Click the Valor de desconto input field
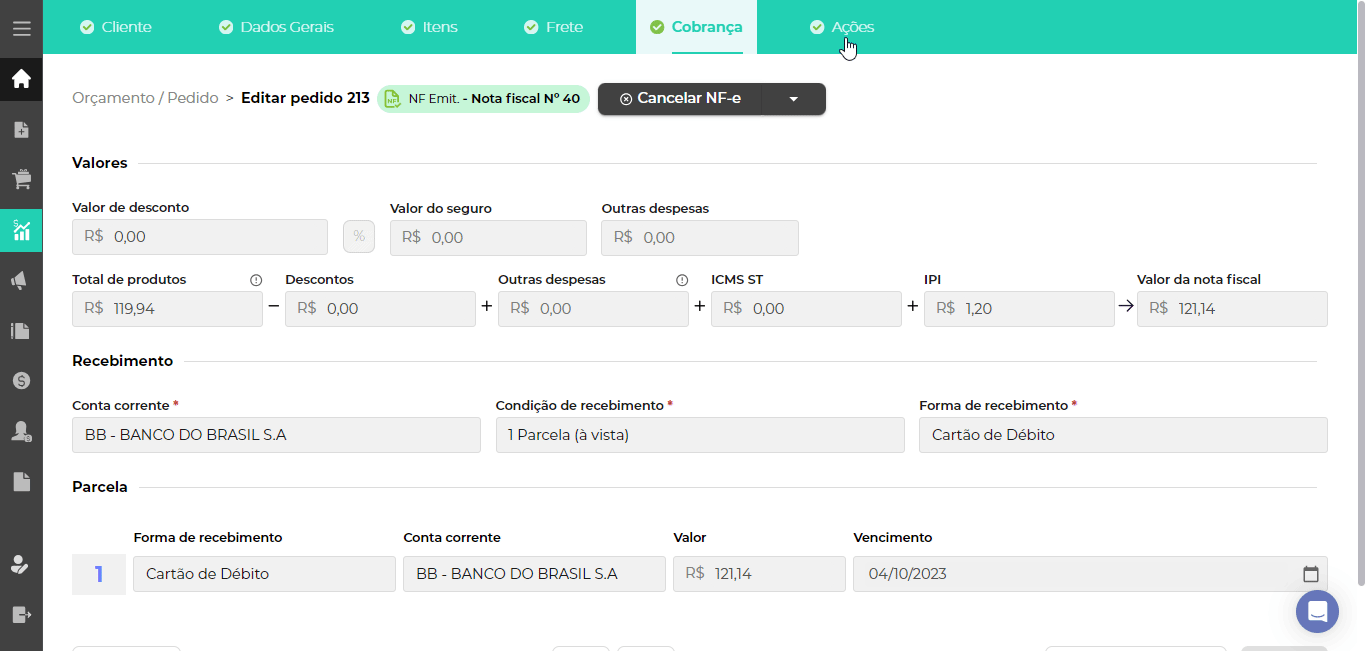The width and height of the screenshot is (1366, 651). click(x=200, y=237)
